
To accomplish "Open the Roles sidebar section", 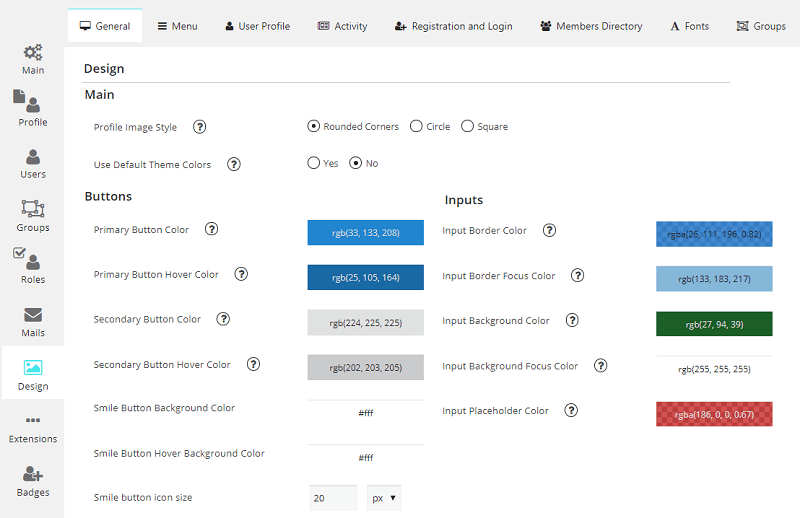I will point(33,268).
